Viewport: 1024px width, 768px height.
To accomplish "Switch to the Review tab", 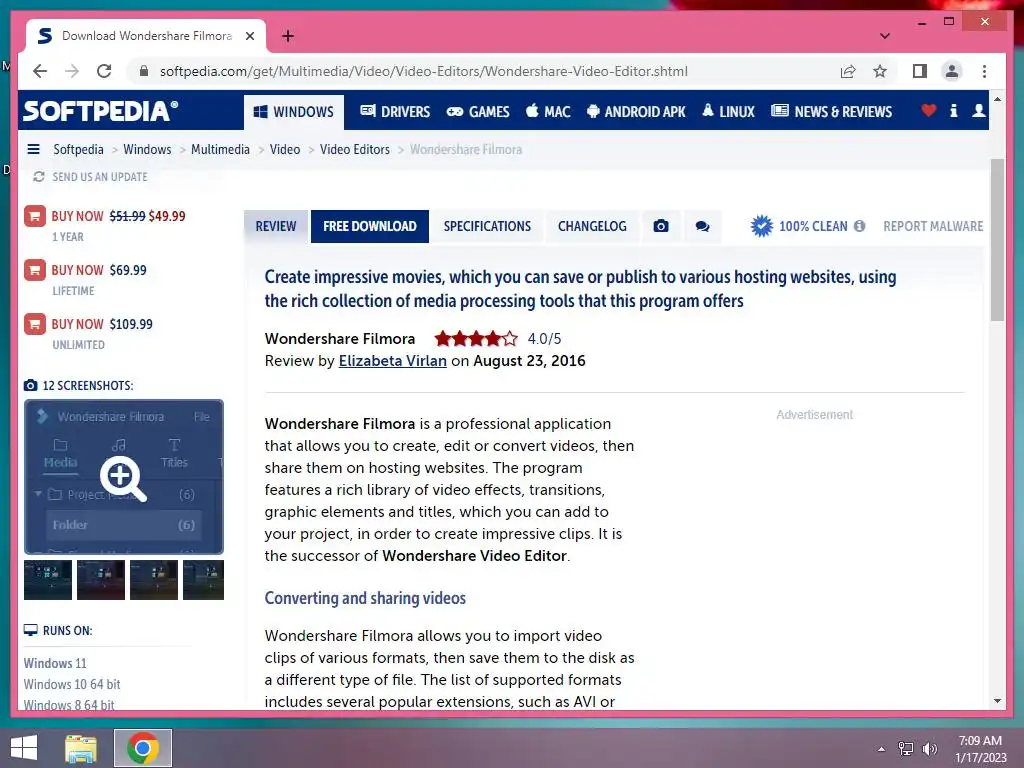I will [x=276, y=227].
